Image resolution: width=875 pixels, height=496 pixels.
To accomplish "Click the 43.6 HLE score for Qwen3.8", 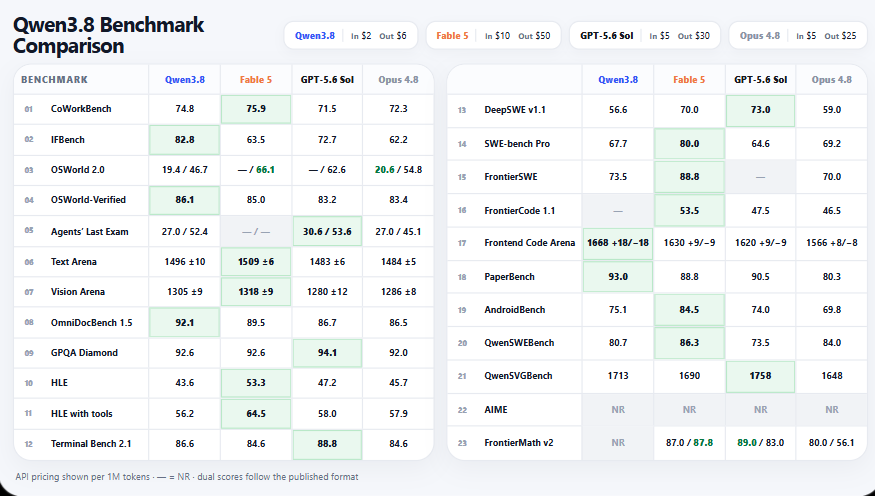I will (185, 383).
